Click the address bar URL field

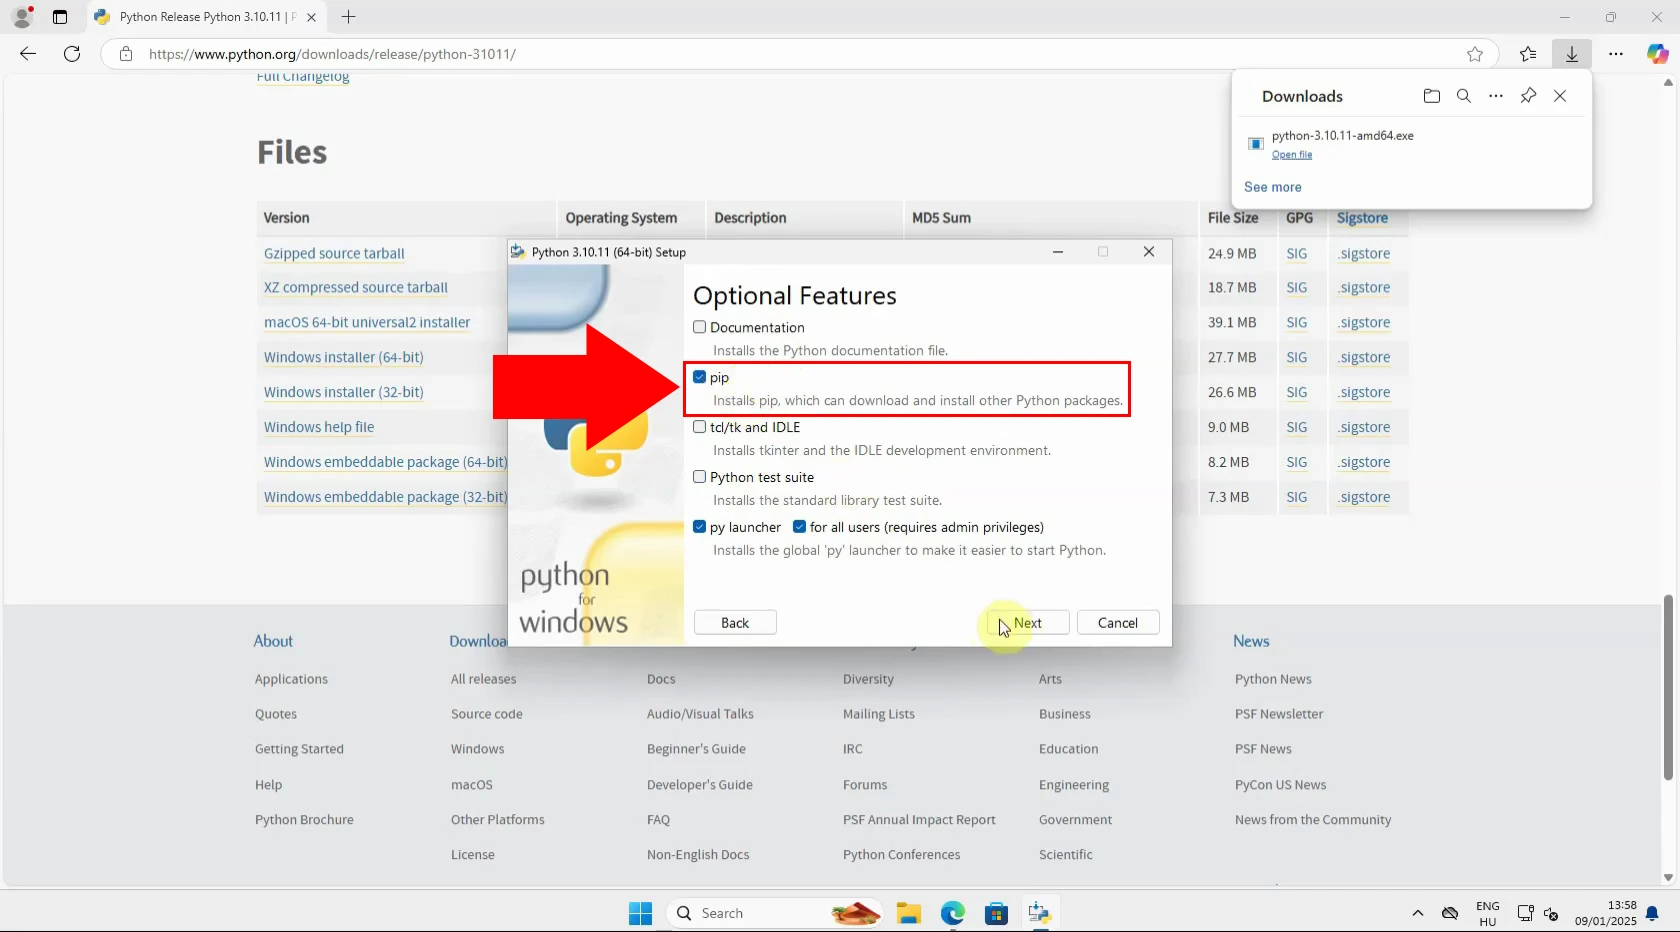[800, 54]
